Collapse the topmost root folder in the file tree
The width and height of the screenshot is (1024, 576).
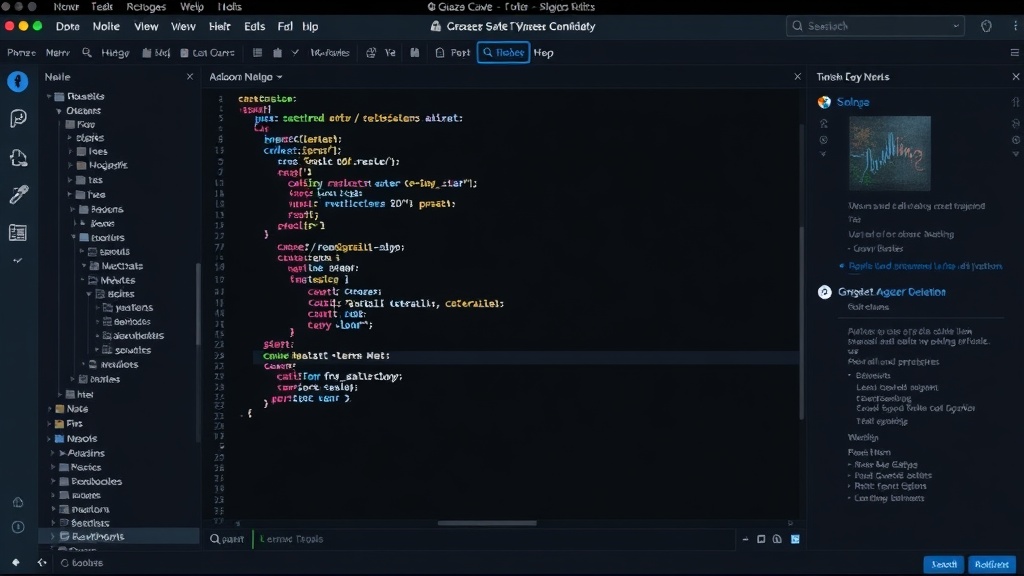coord(49,96)
